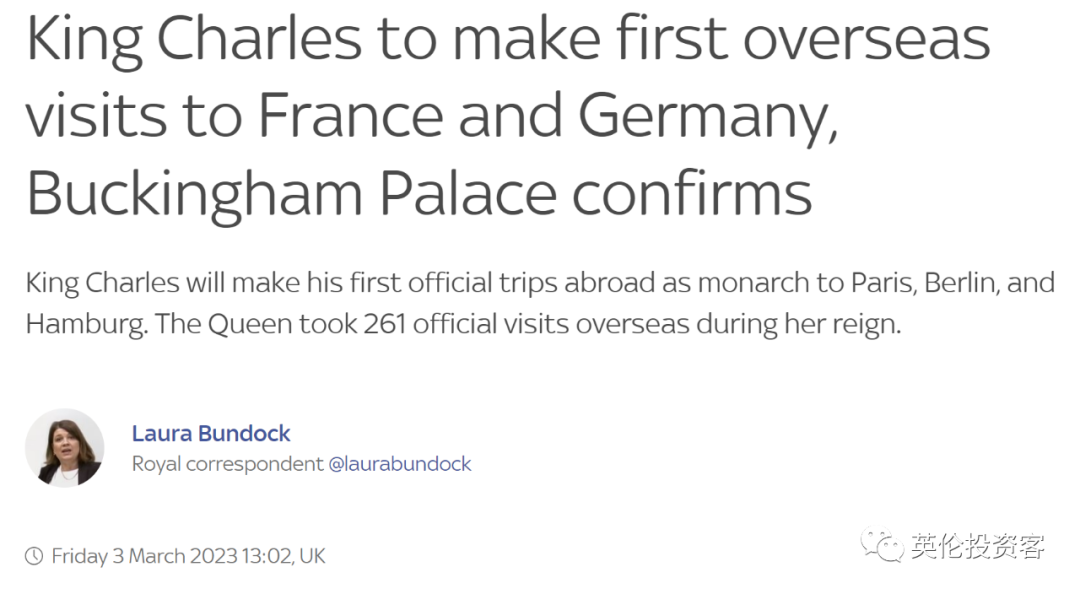This screenshot has height=594, width=1080.
Task: Click the 英伦投资客 watermark text
Action: [x=977, y=546]
